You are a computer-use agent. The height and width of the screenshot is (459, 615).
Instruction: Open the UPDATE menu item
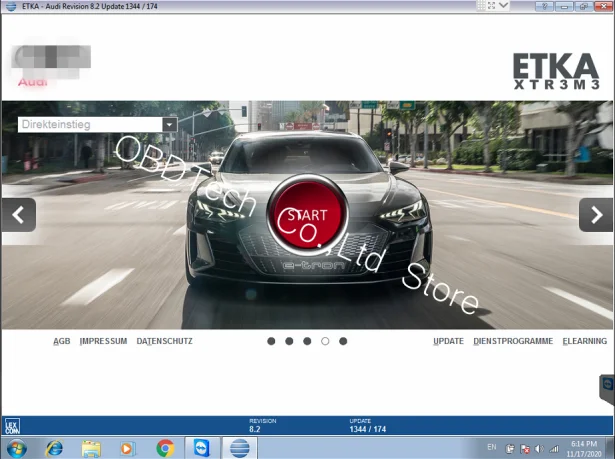(448, 341)
